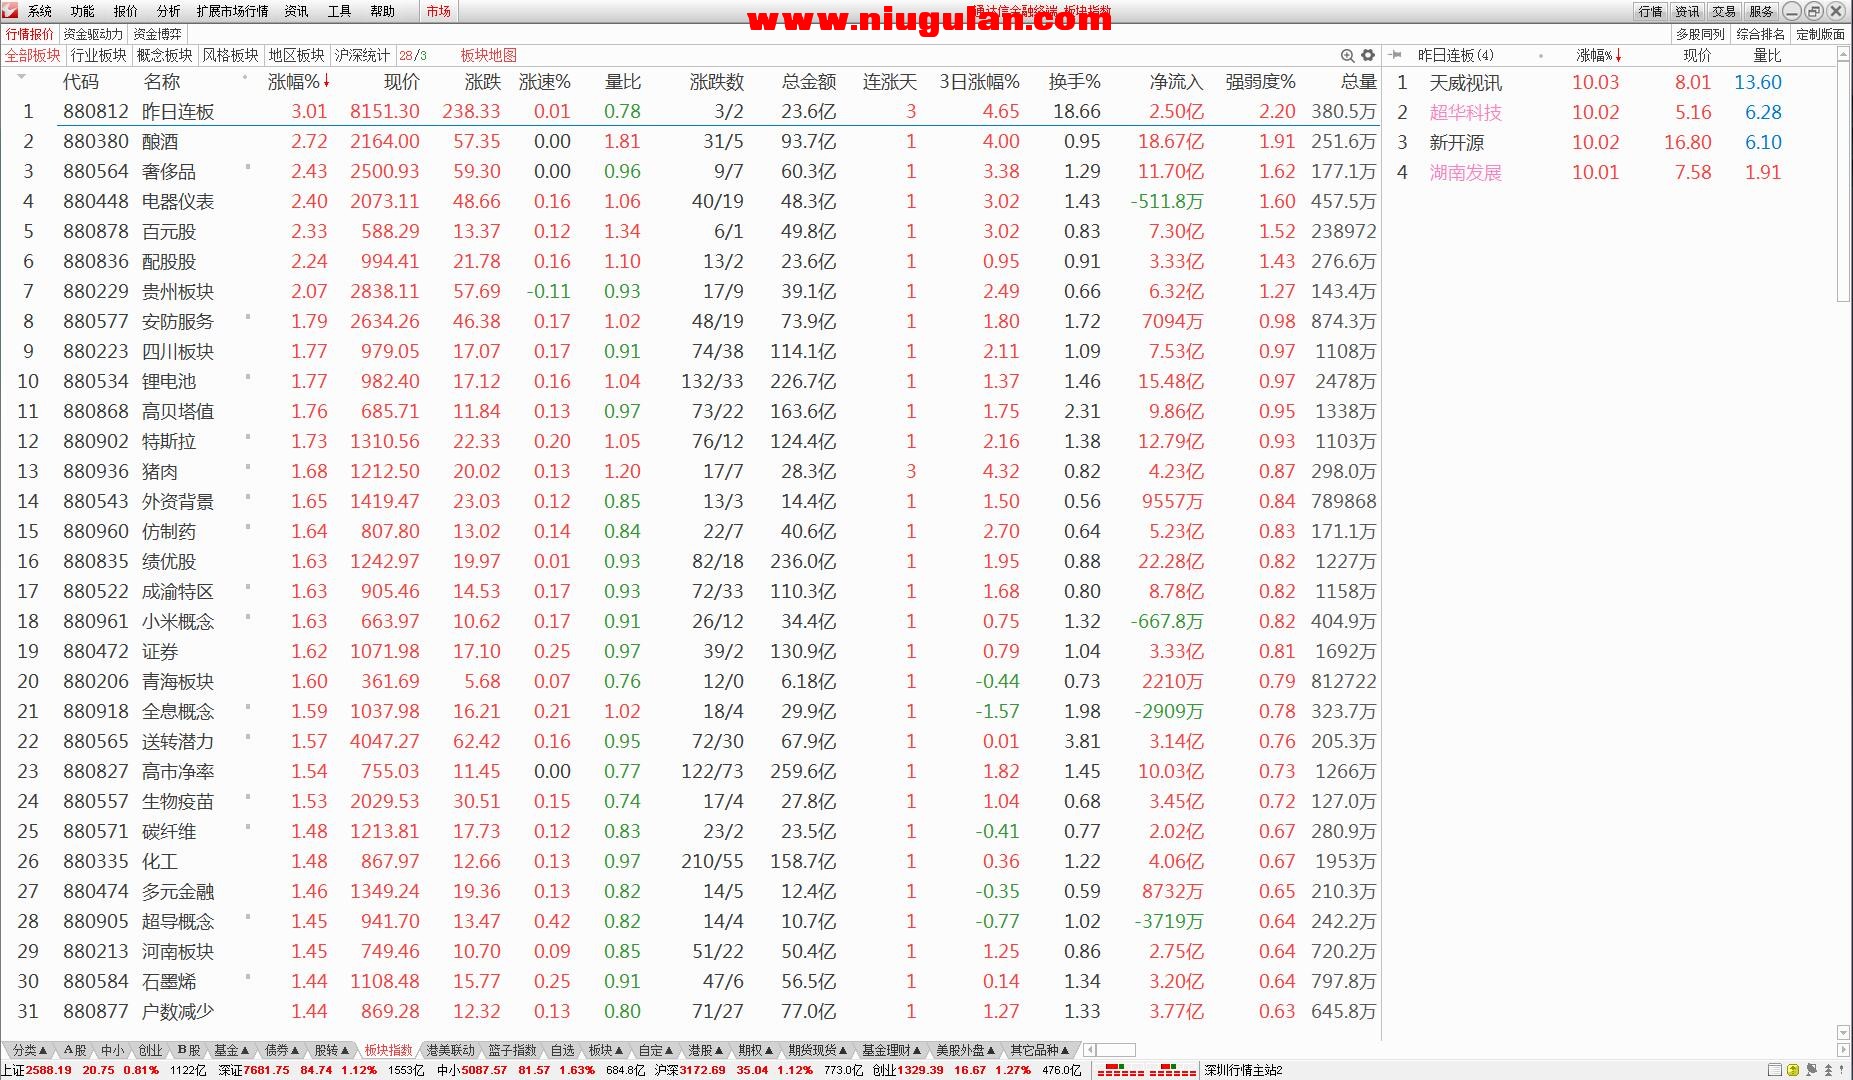Expand the 债券 bottom tab menu
Screen dimensions: 1853x1080
coord(282,1050)
